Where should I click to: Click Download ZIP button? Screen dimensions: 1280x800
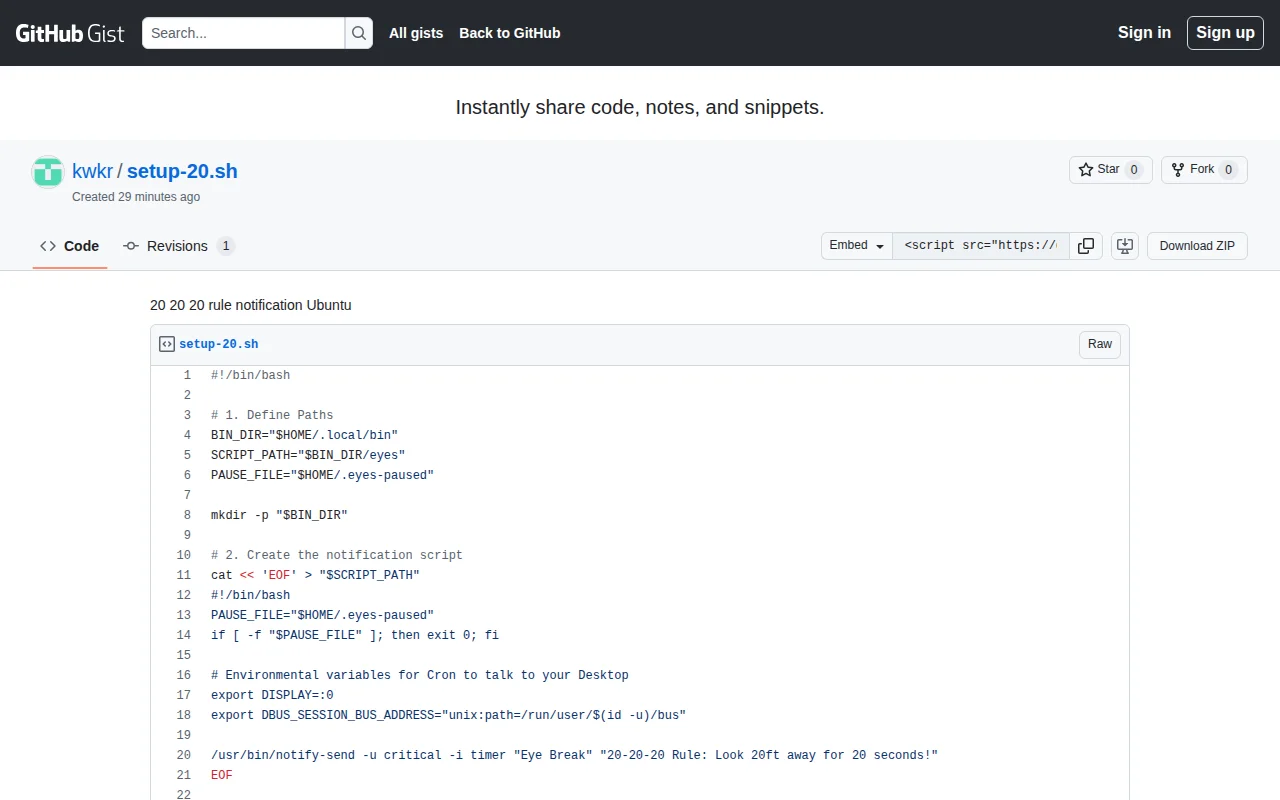click(x=1197, y=246)
